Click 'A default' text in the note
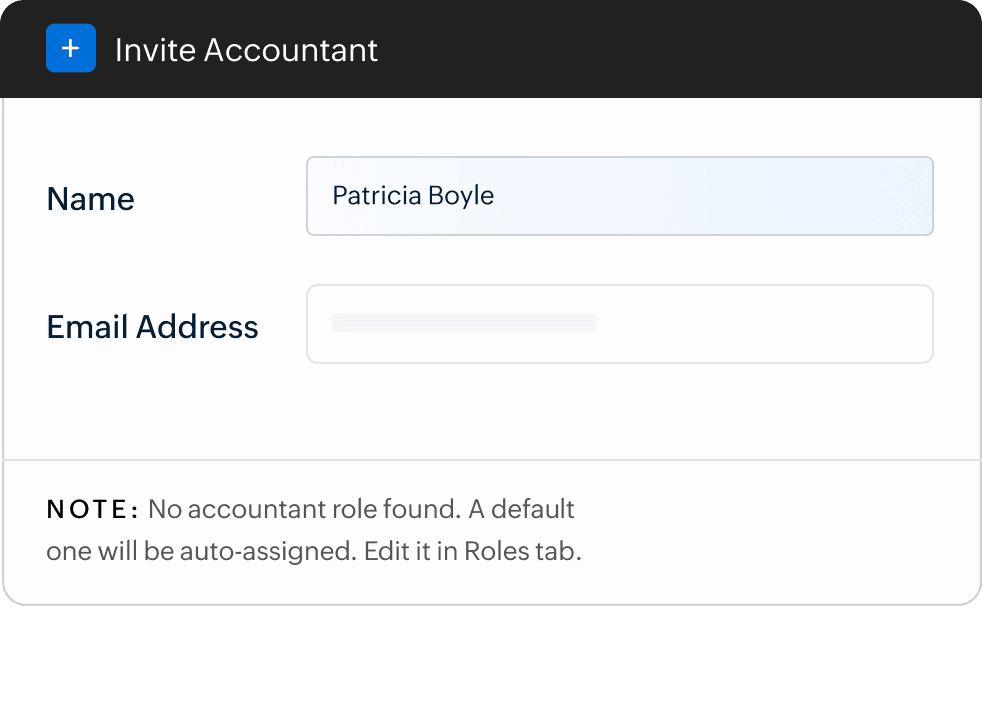This screenshot has height=716, width=982. [x=522, y=510]
